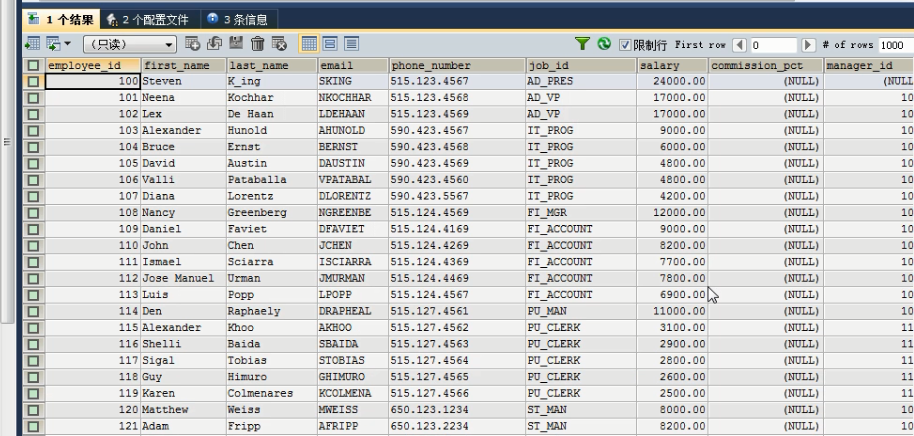Open the copy-data icon's dropdown arrow
The height and width of the screenshot is (436, 914).
click(68, 44)
